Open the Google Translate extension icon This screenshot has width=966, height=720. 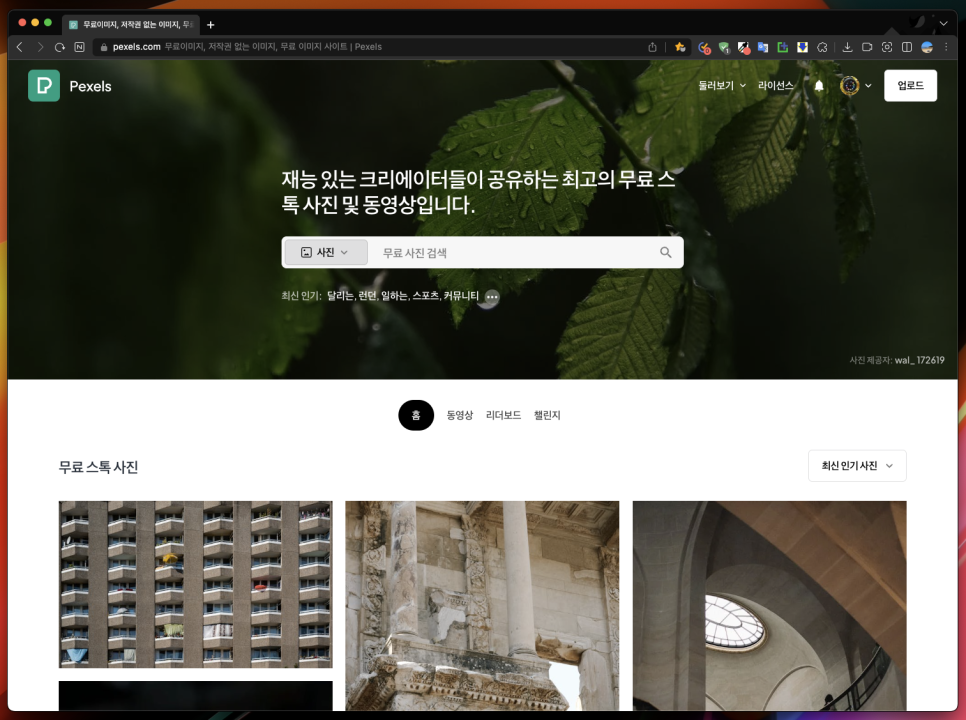point(763,47)
